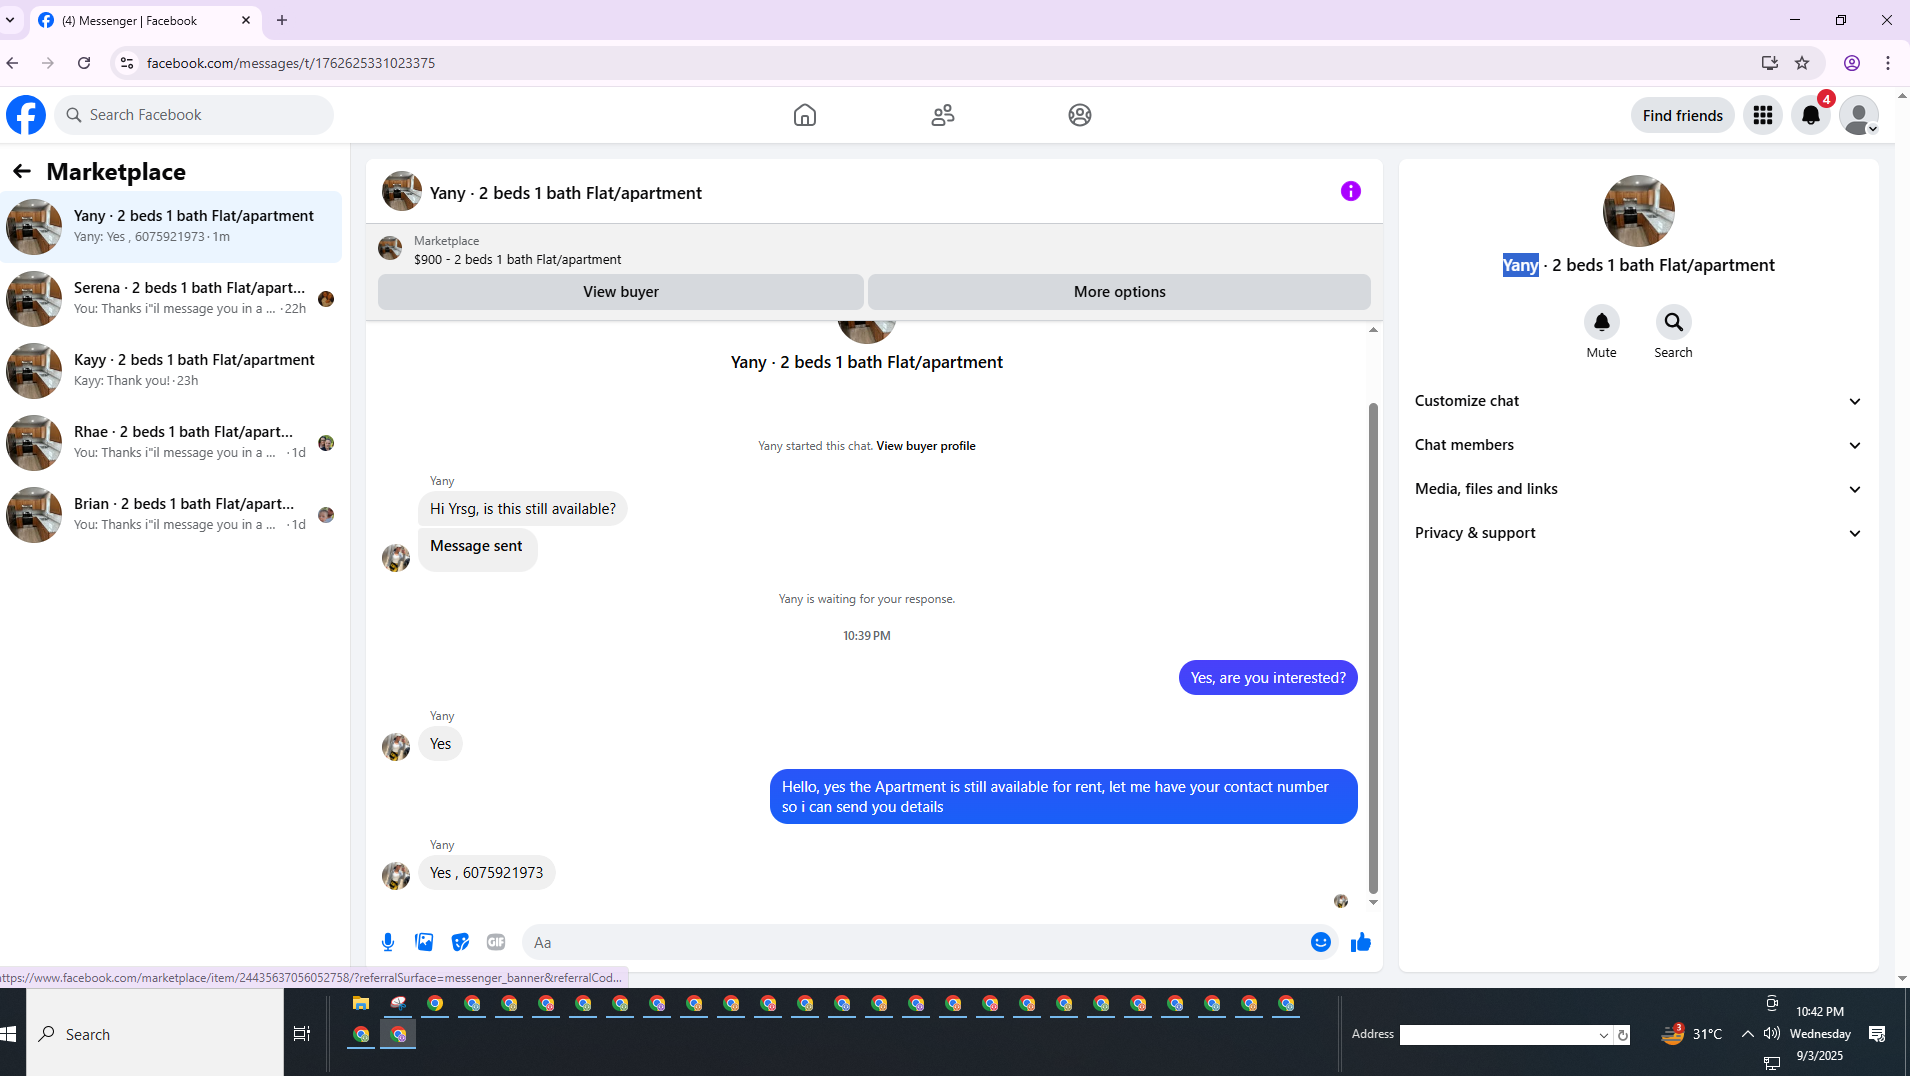This screenshot has width=1910, height=1076.
Task: Go to the Home feed icon
Action: (x=805, y=115)
